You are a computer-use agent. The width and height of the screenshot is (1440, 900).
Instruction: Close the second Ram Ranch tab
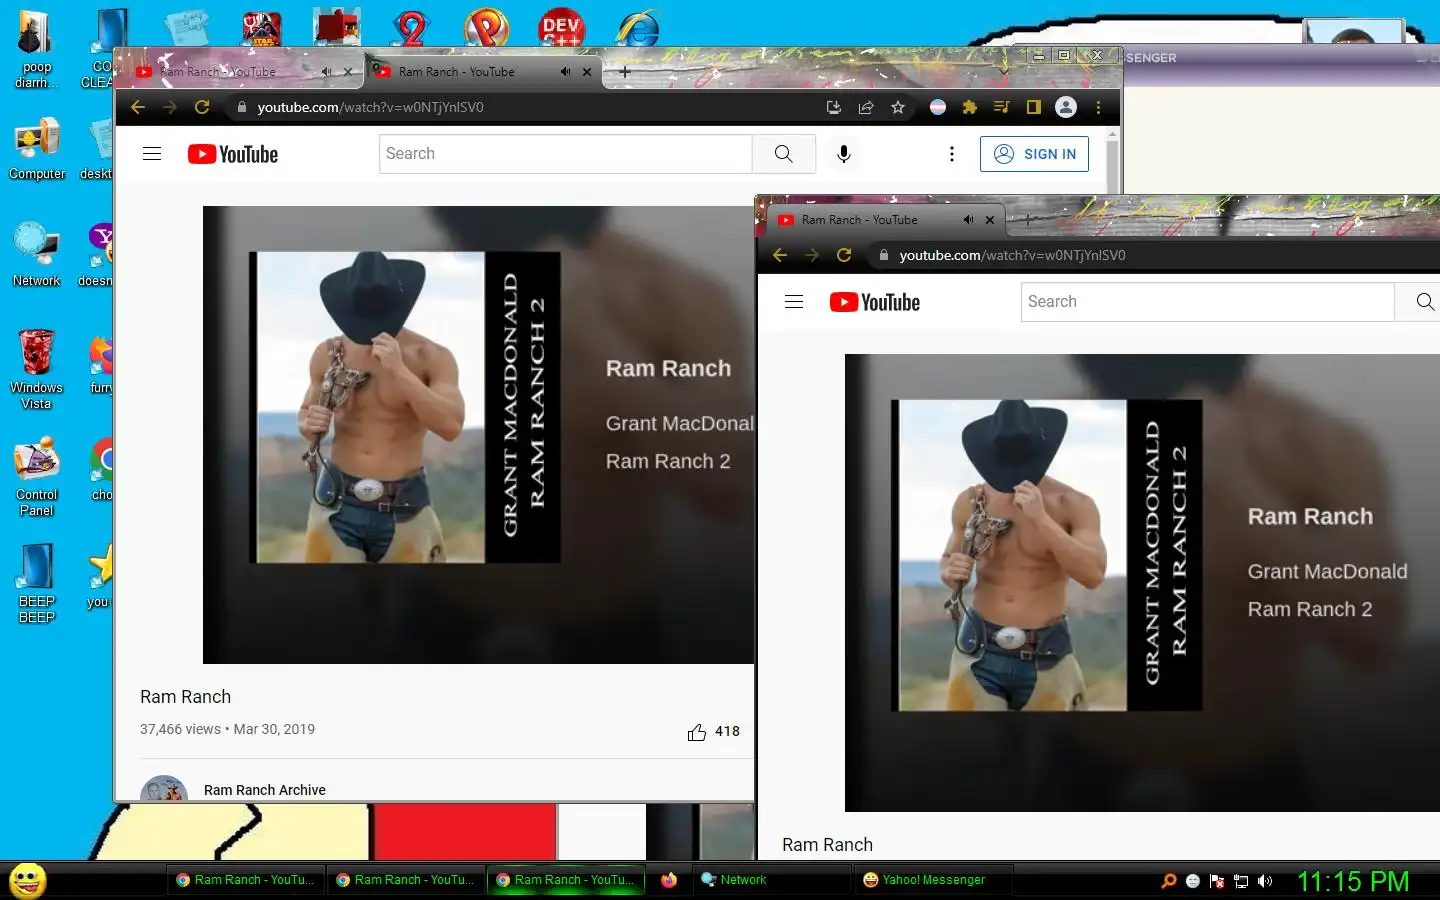[x=587, y=72]
